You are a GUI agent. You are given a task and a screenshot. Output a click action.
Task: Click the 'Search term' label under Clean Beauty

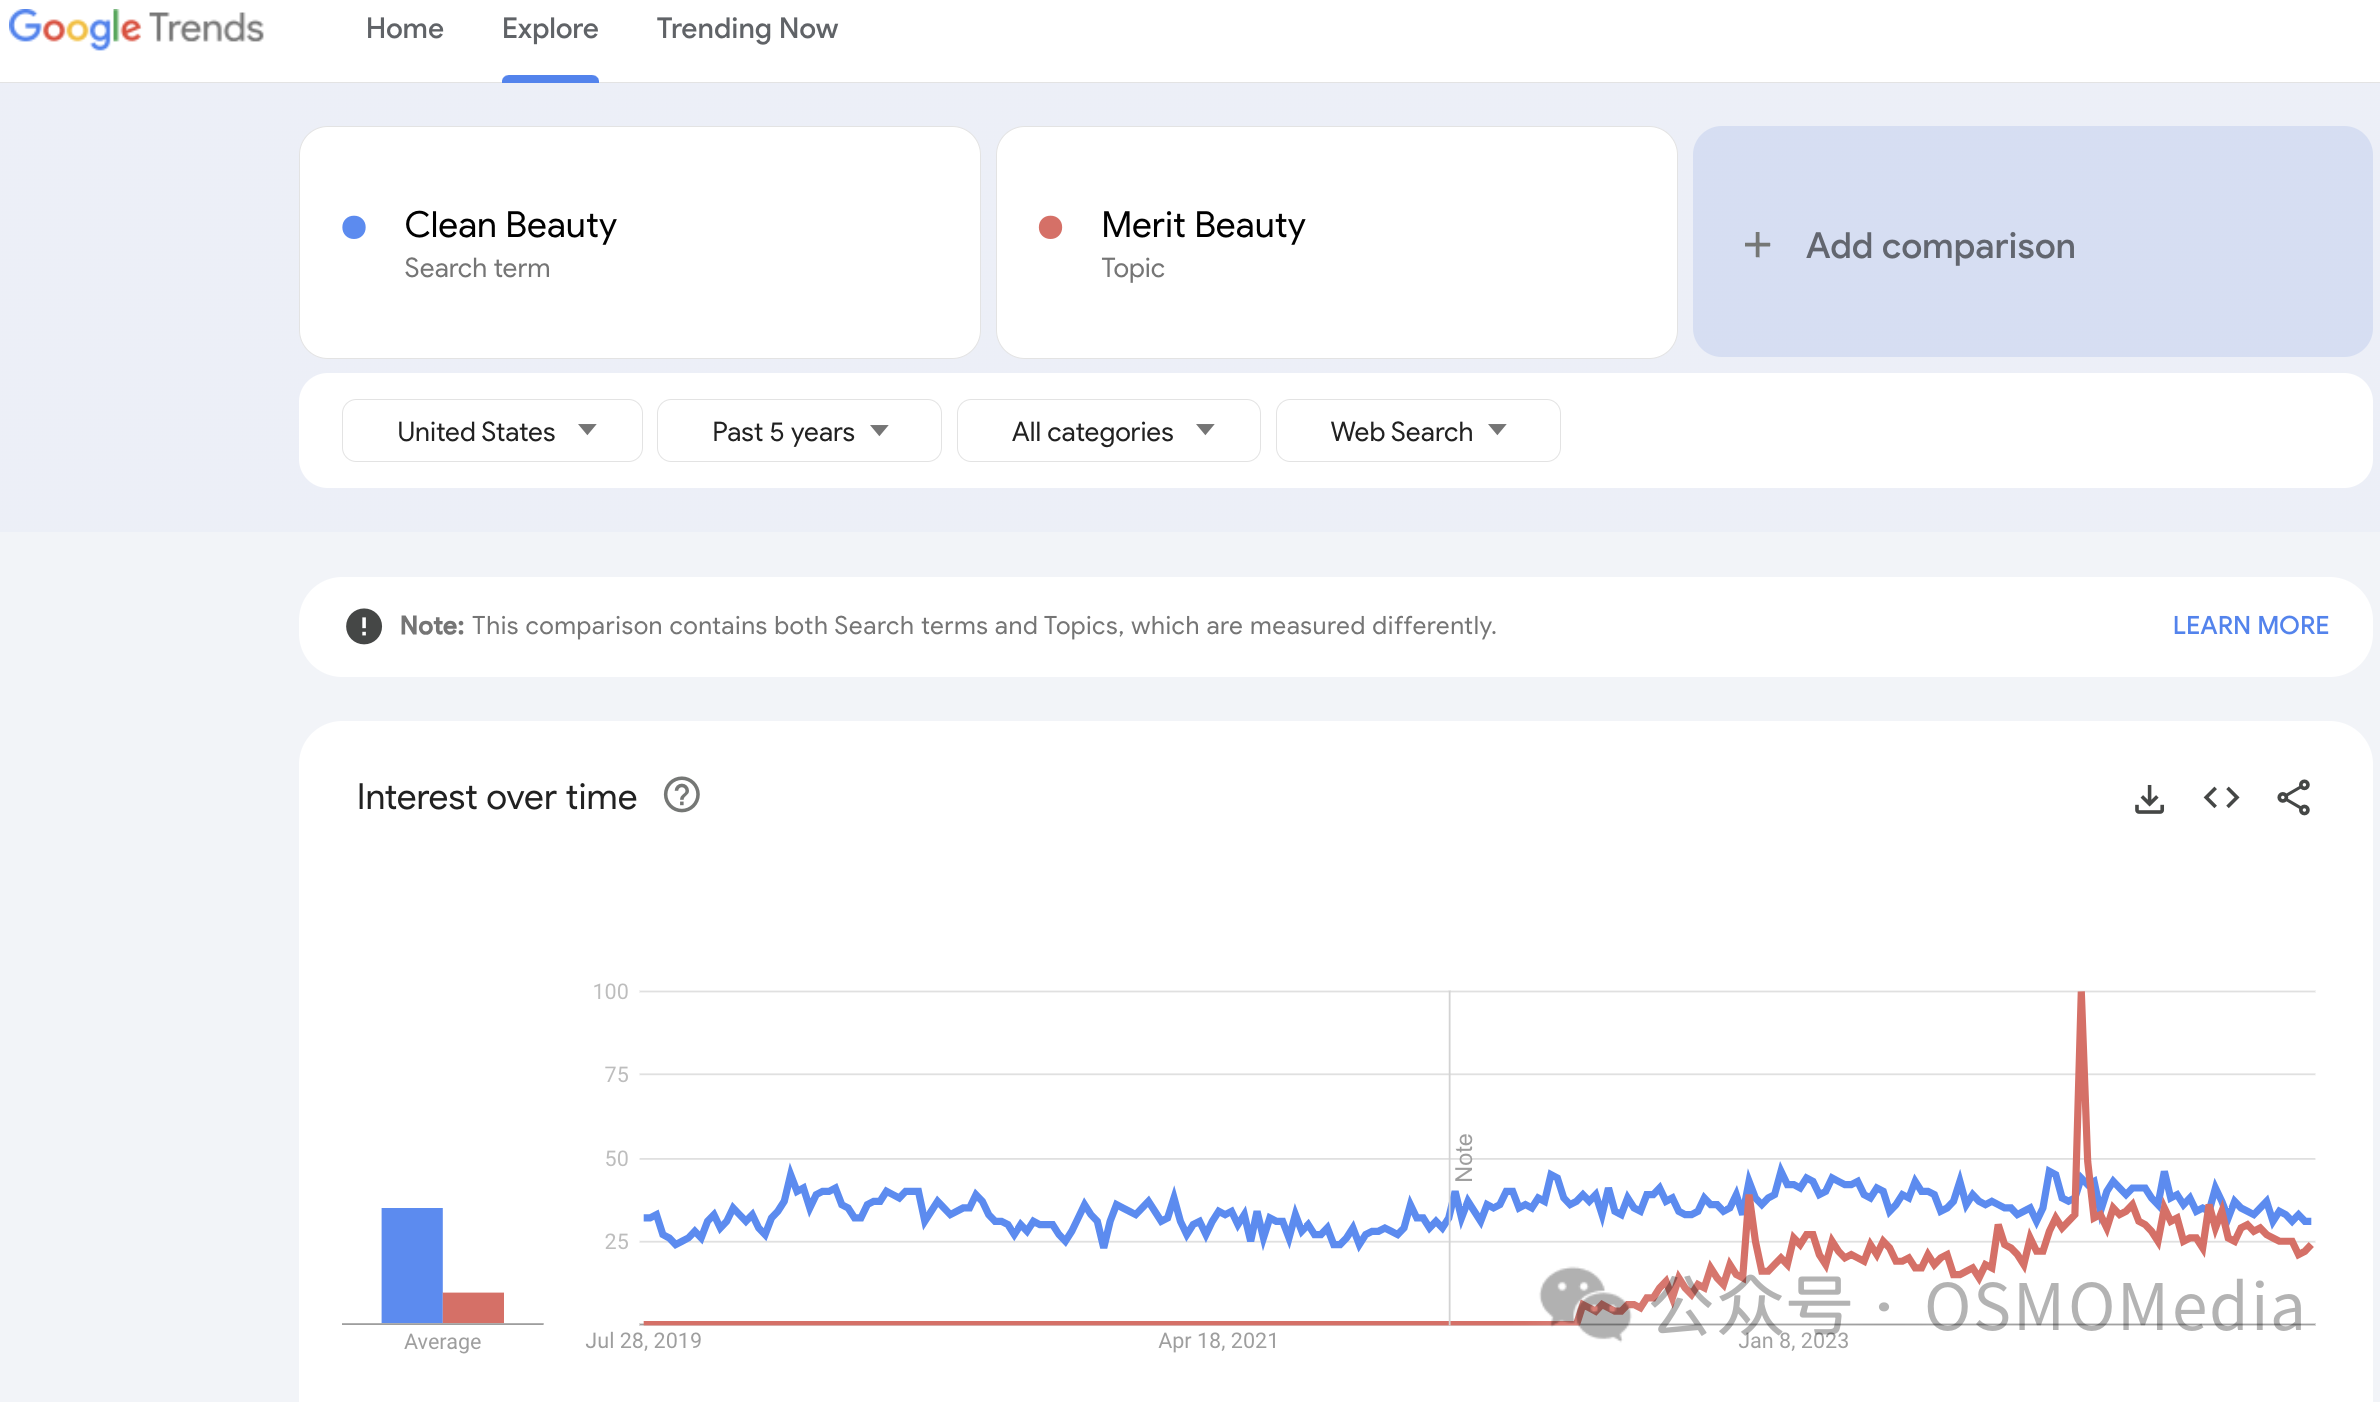477,268
